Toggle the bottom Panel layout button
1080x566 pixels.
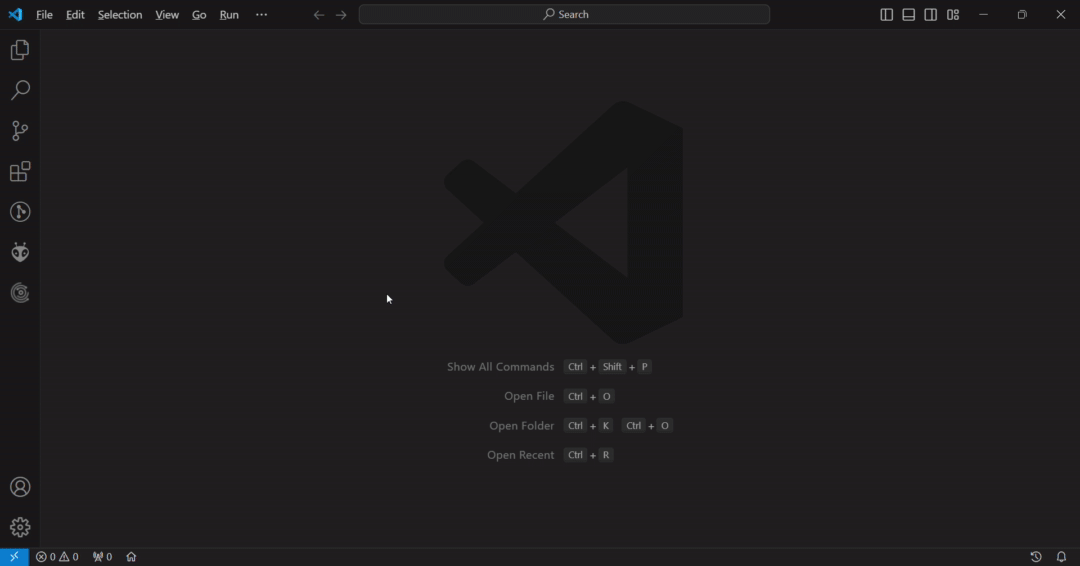tap(908, 15)
